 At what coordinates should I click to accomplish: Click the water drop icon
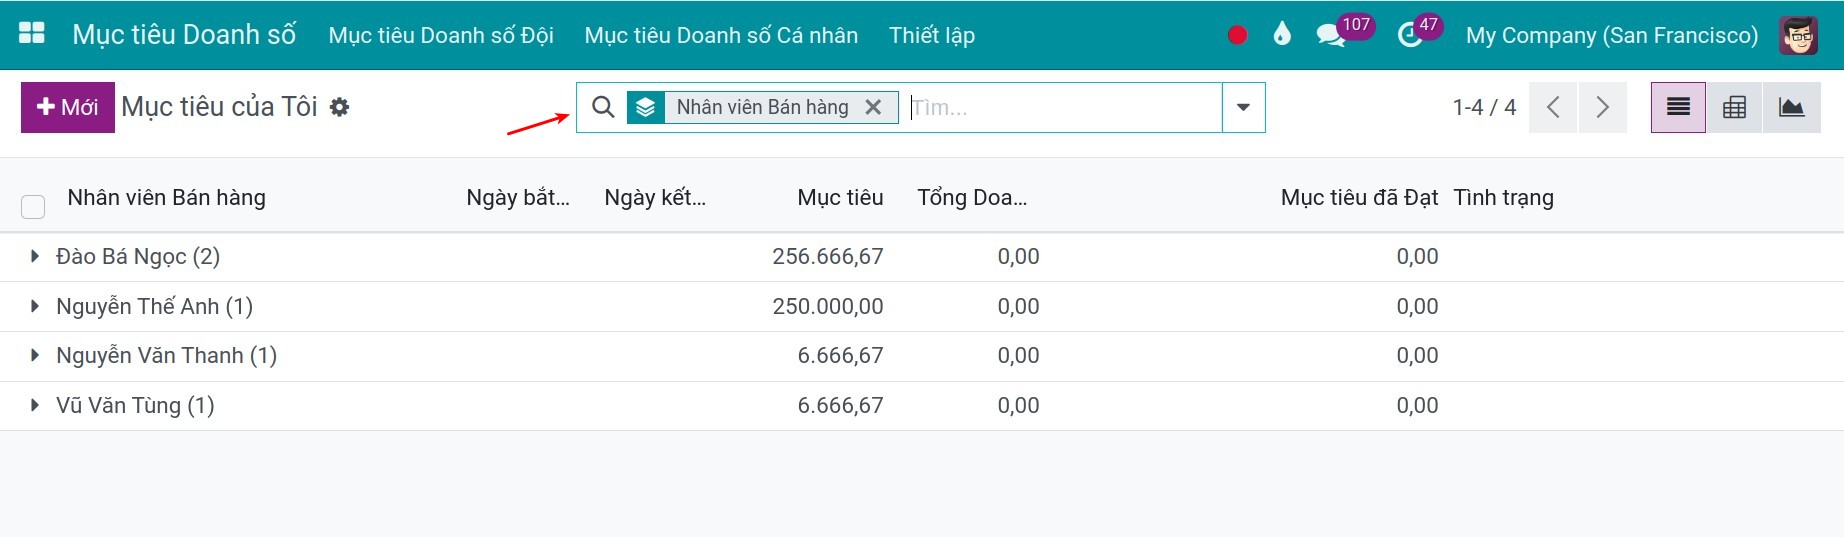coord(1282,34)
